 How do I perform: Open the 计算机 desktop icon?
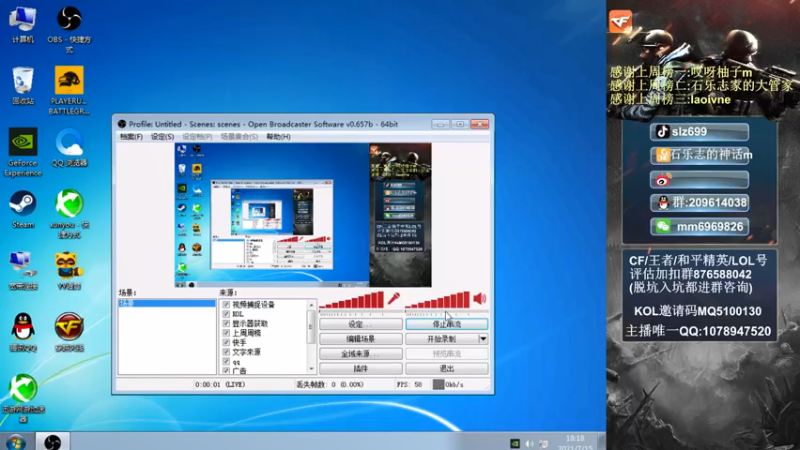[x=22, y=24]
